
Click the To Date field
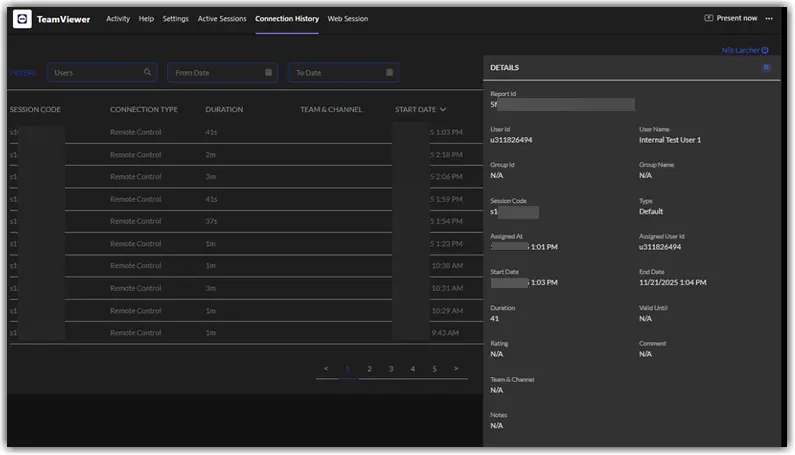[x=344, y=73]
